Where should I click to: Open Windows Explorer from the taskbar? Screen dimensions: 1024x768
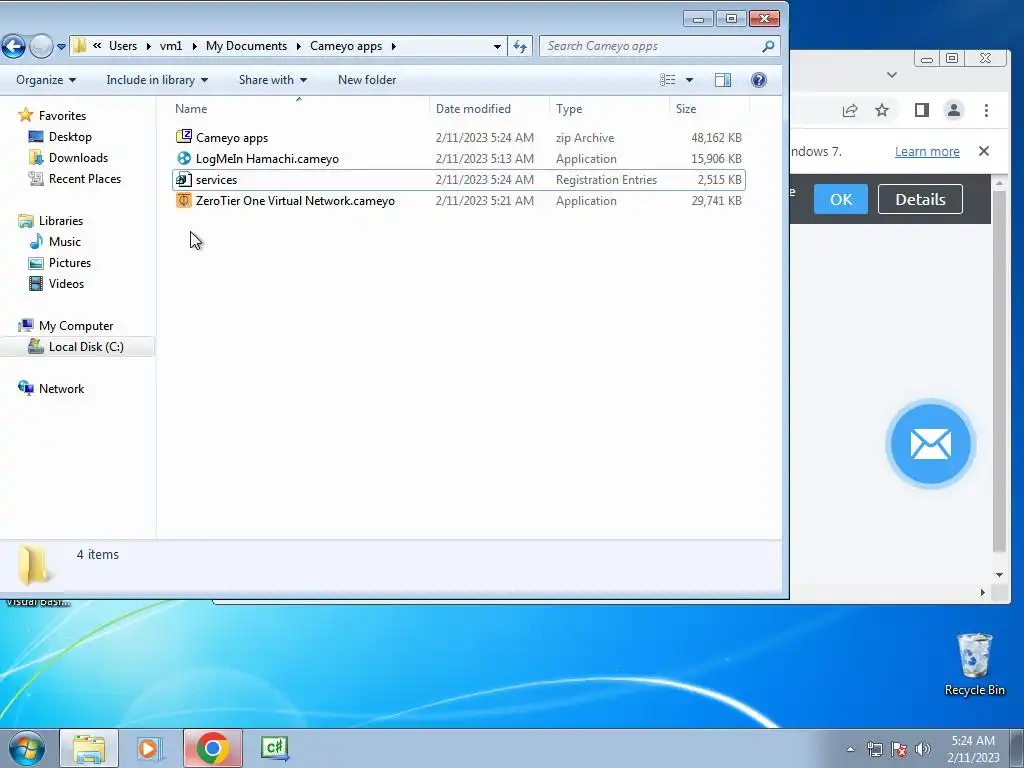(89, 748)
